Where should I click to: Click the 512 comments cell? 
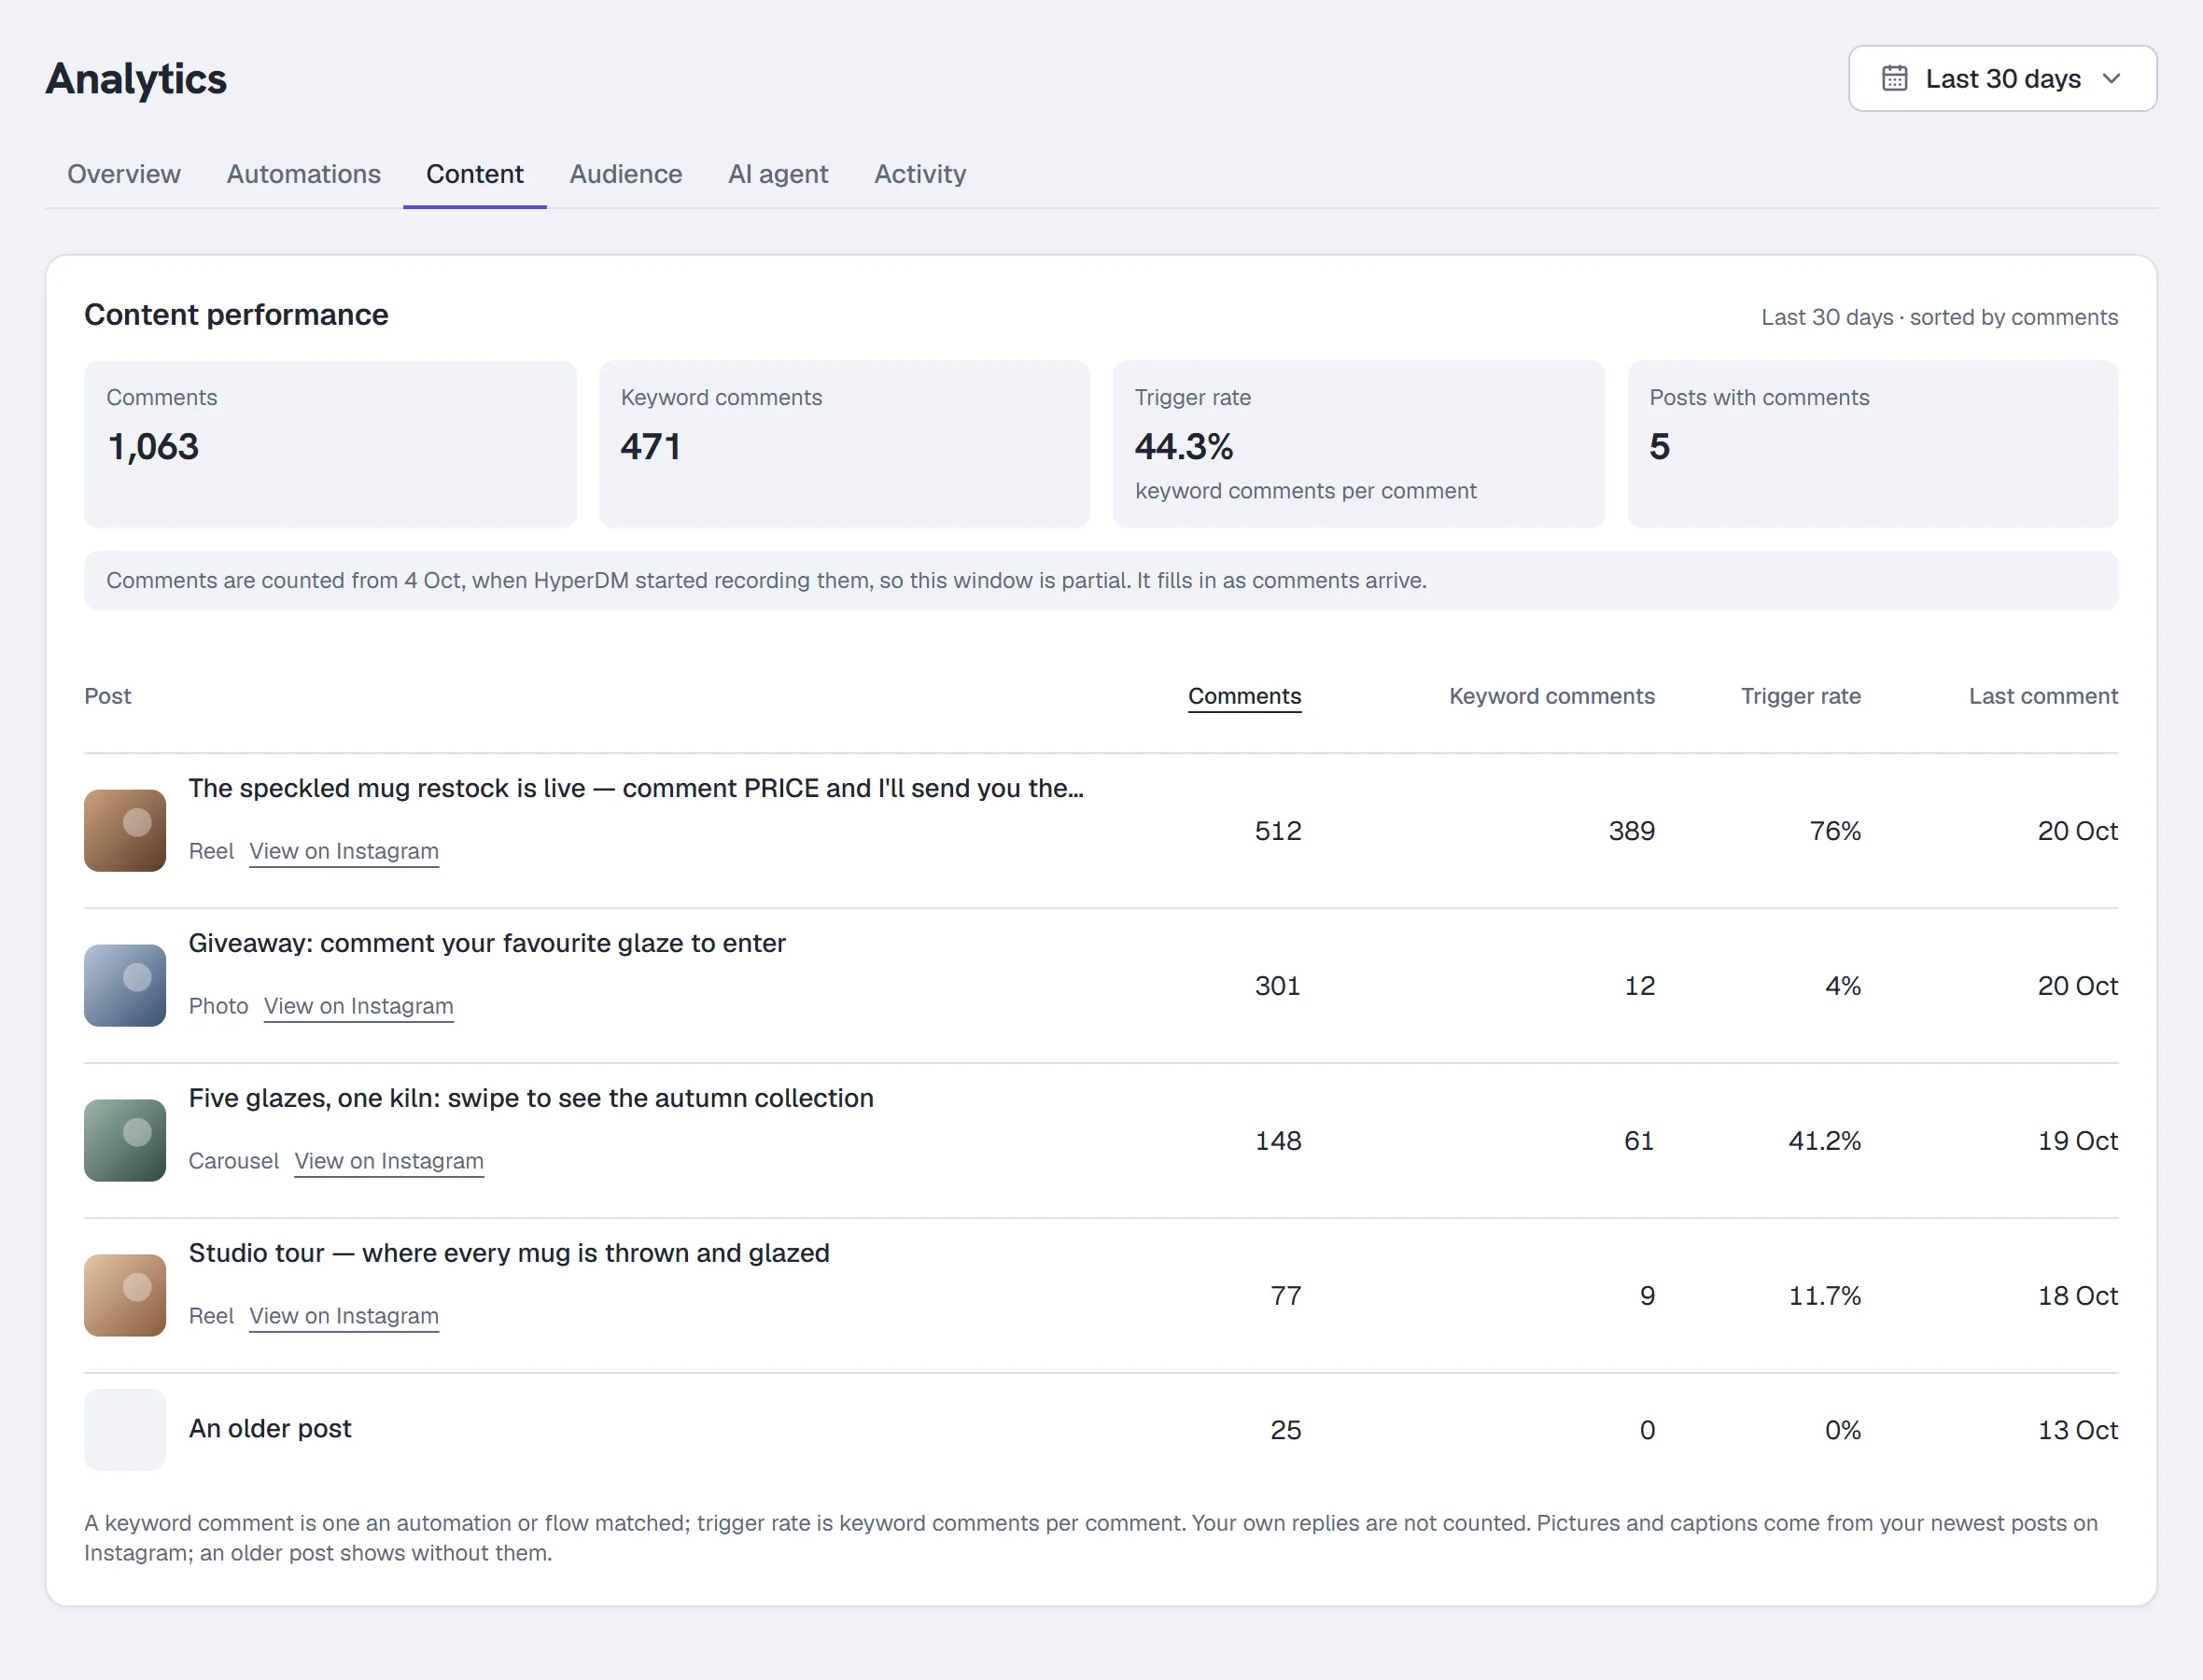1278,831
